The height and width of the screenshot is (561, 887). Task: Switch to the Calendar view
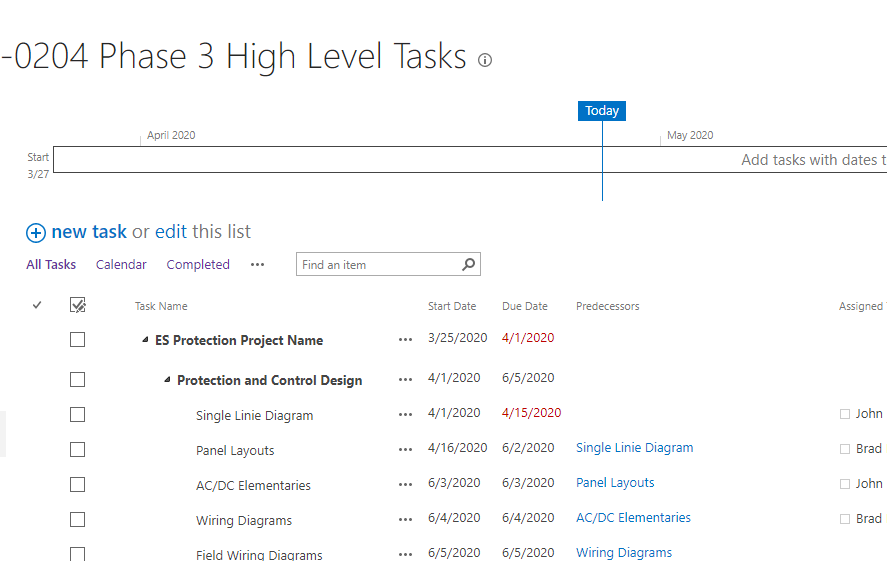[121, 265]
